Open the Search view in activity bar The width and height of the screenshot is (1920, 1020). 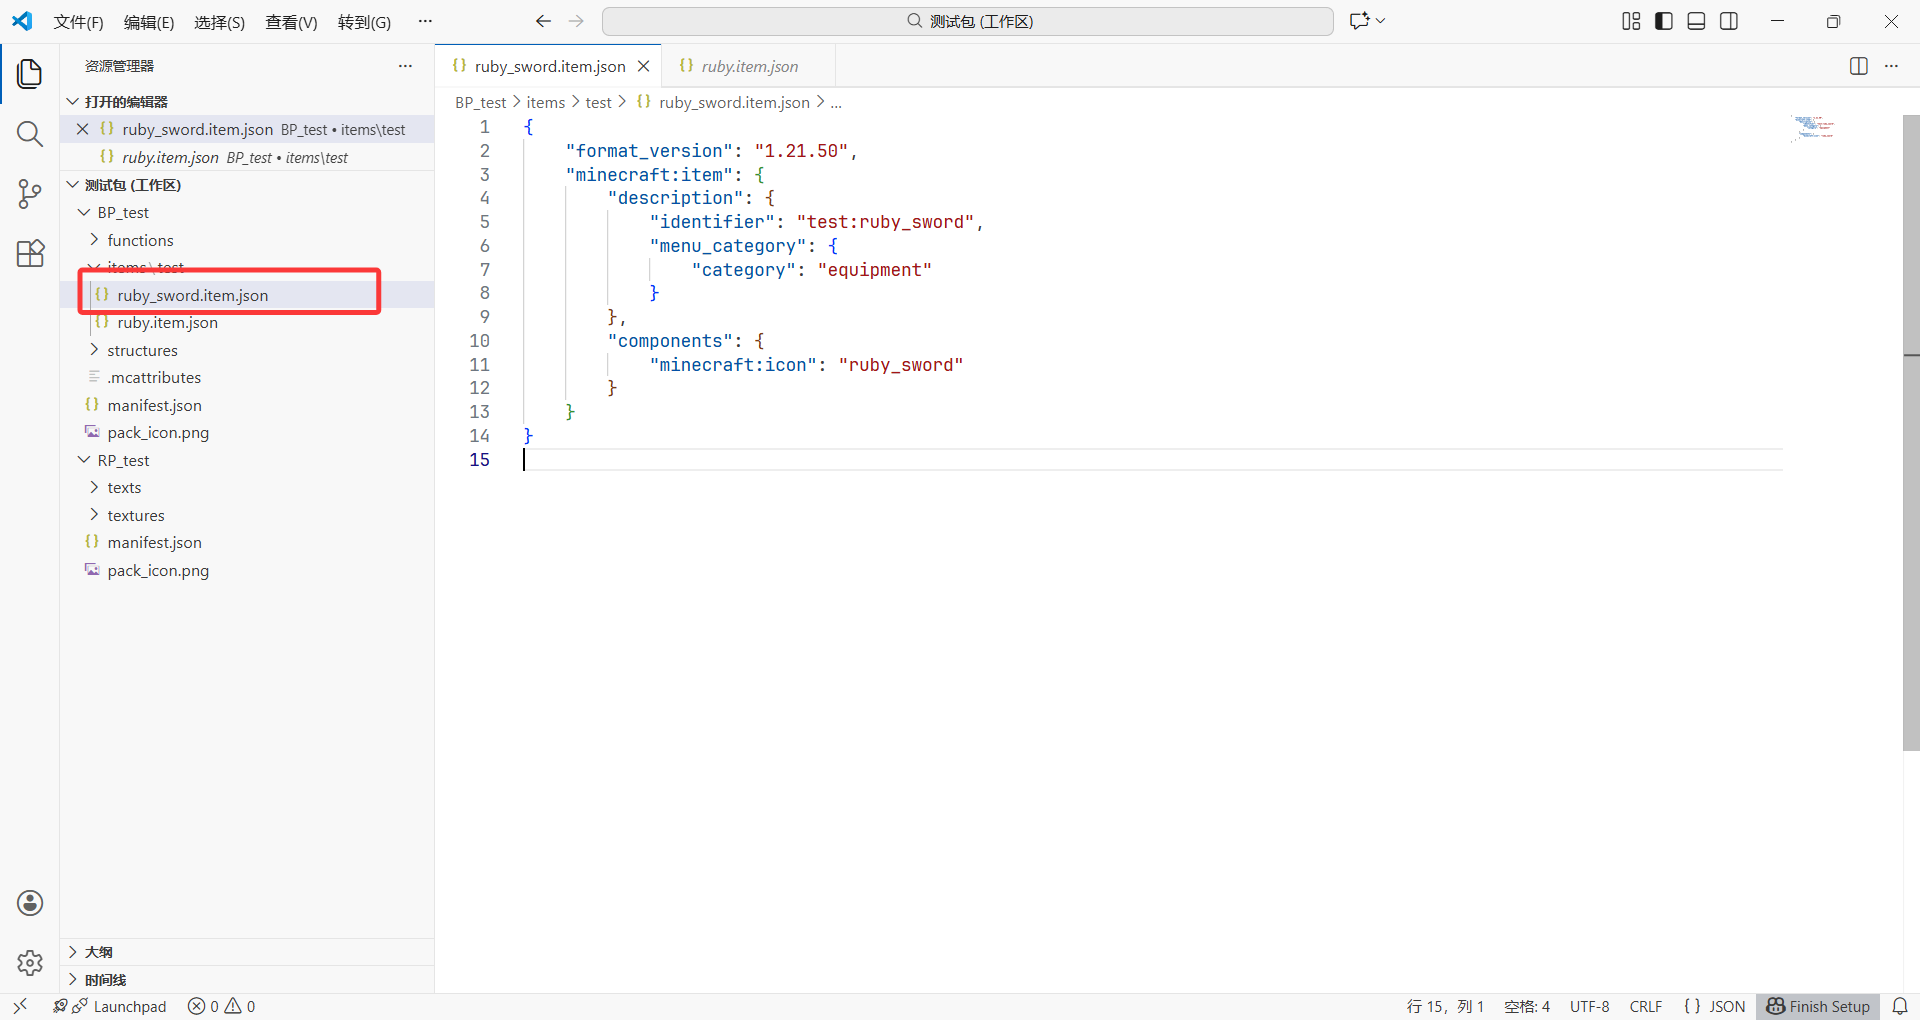30,134
